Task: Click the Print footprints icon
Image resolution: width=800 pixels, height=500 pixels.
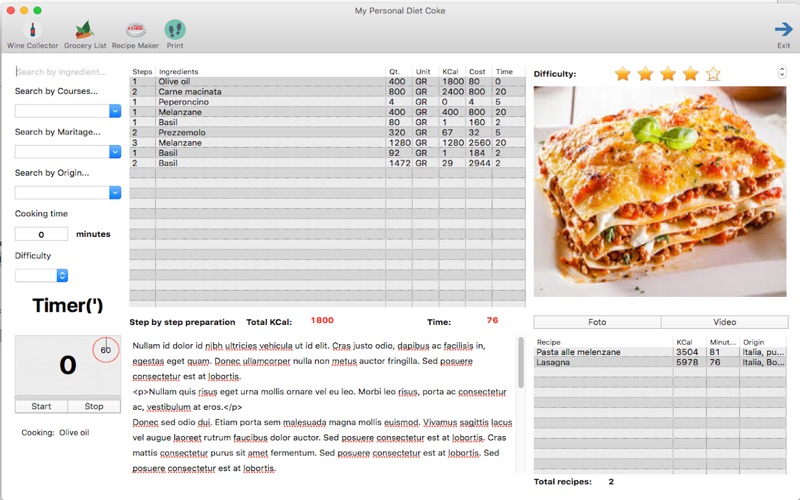Action: (x=175, y=30)
